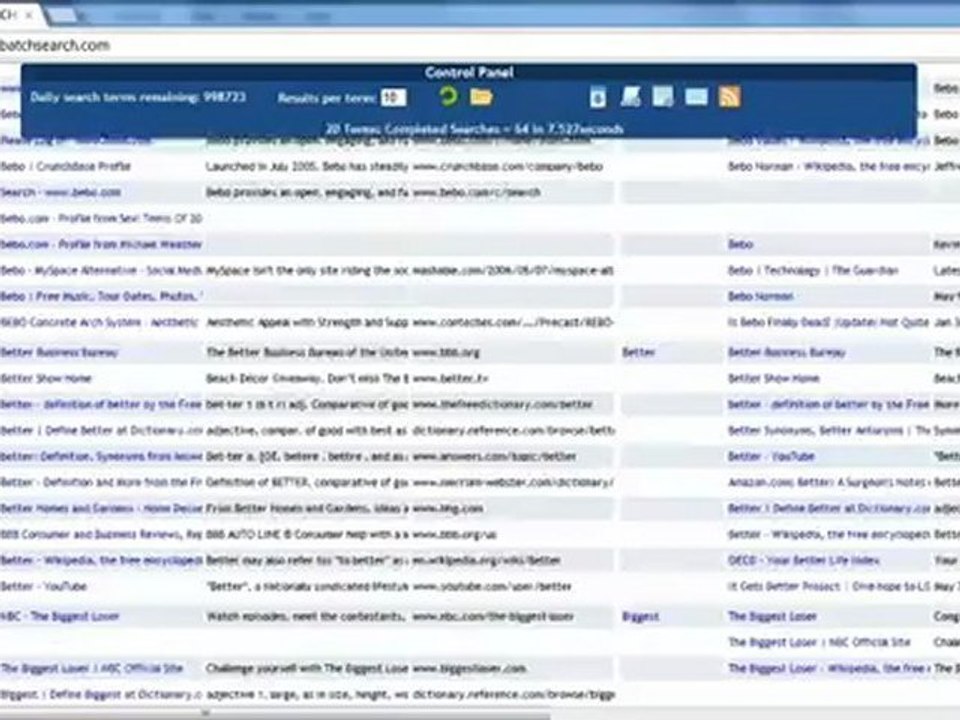
Task: Click URL www.bebo.com/c/search
Action: pyautogui.click(x=476, y=192)
